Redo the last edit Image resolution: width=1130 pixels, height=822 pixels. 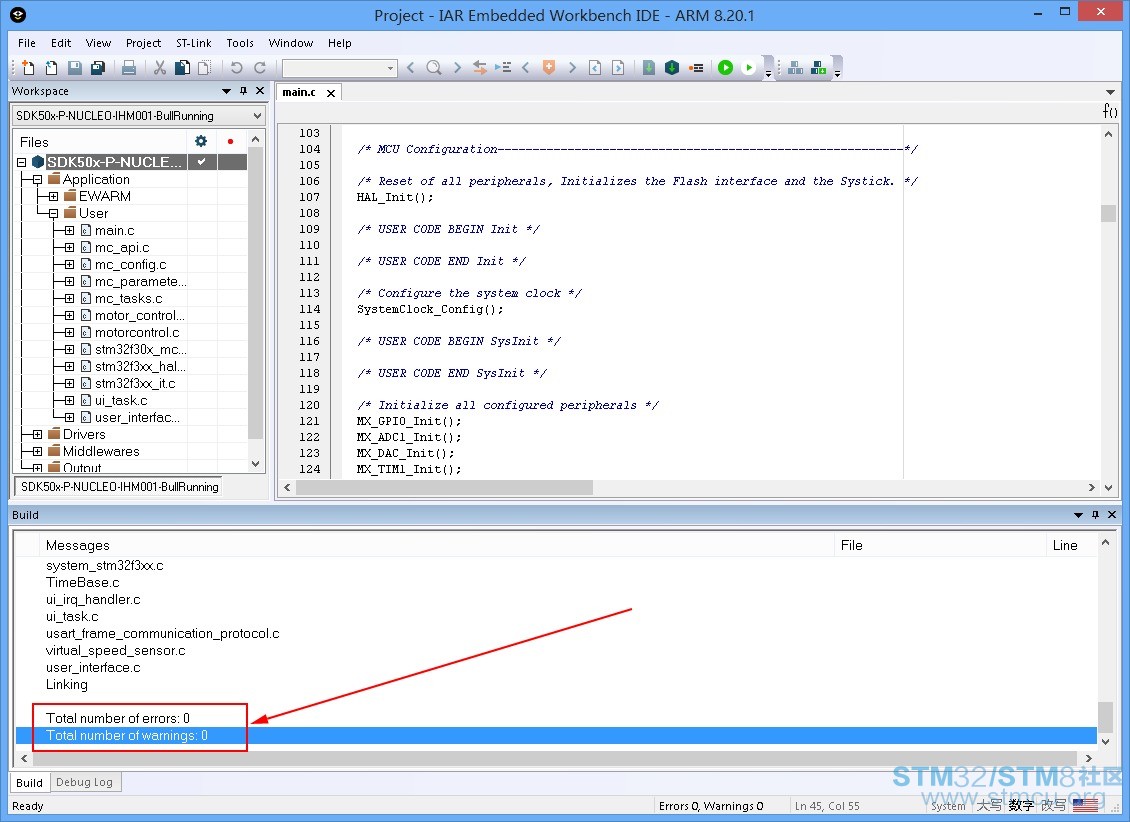point(259,68)
